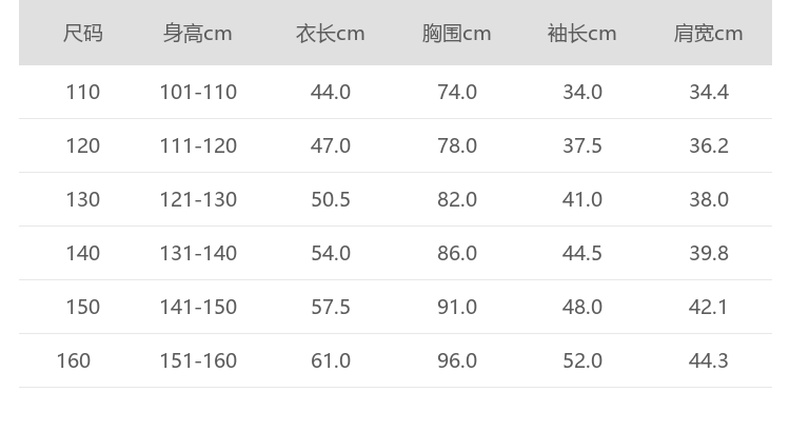Click the 袖长cm header cell
The image size is (790, 431).
582,34
